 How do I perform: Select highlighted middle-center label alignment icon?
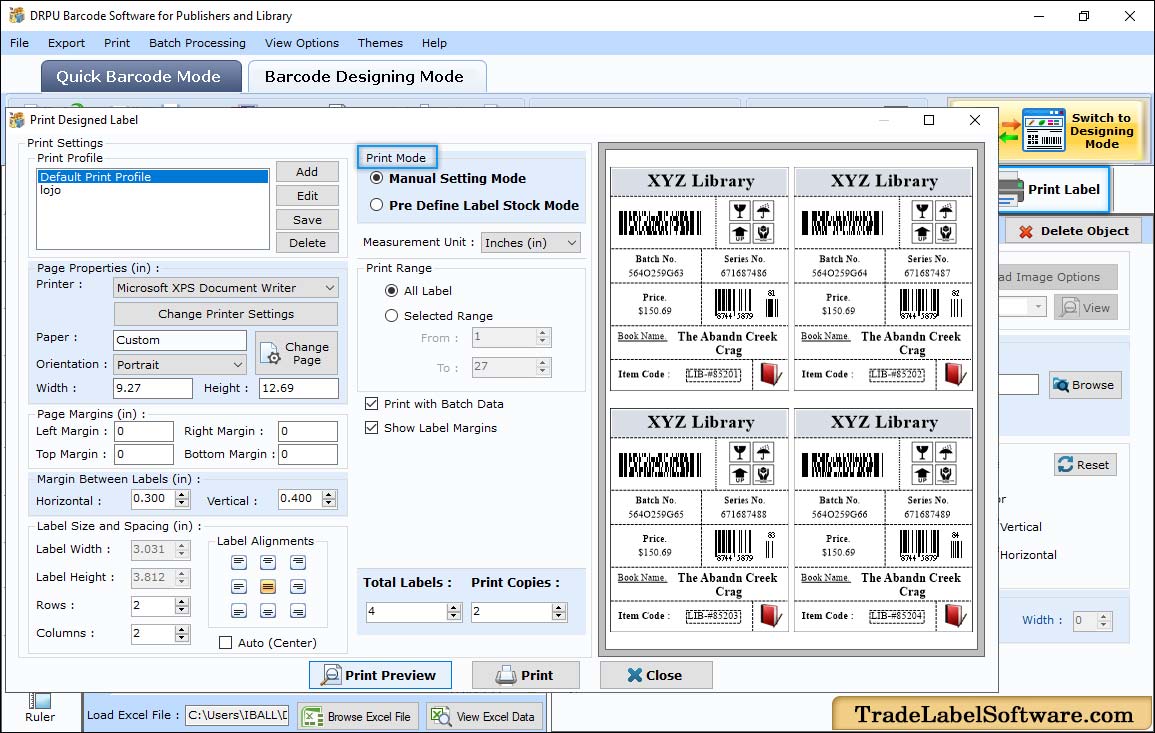268,587
